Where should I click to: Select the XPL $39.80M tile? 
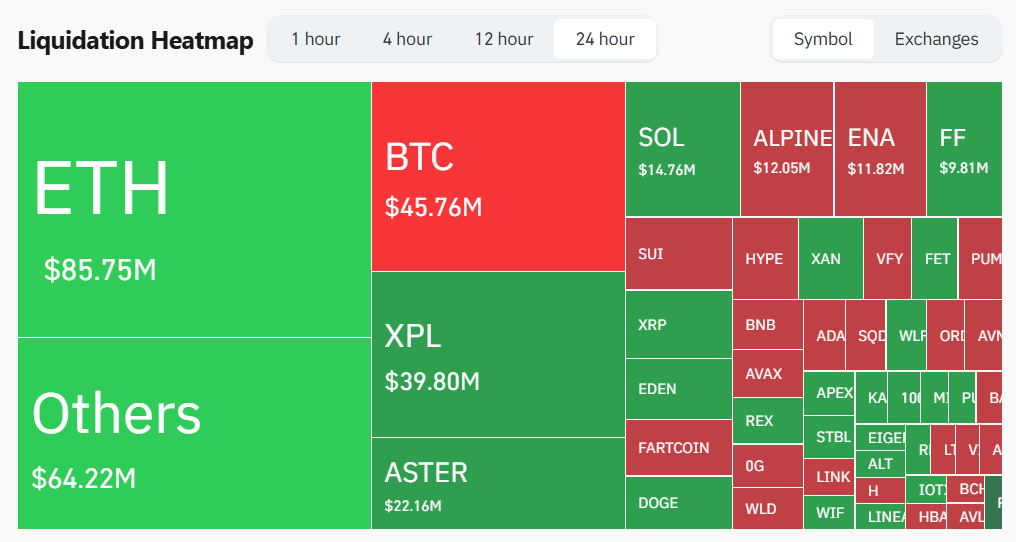click(498, 354)
